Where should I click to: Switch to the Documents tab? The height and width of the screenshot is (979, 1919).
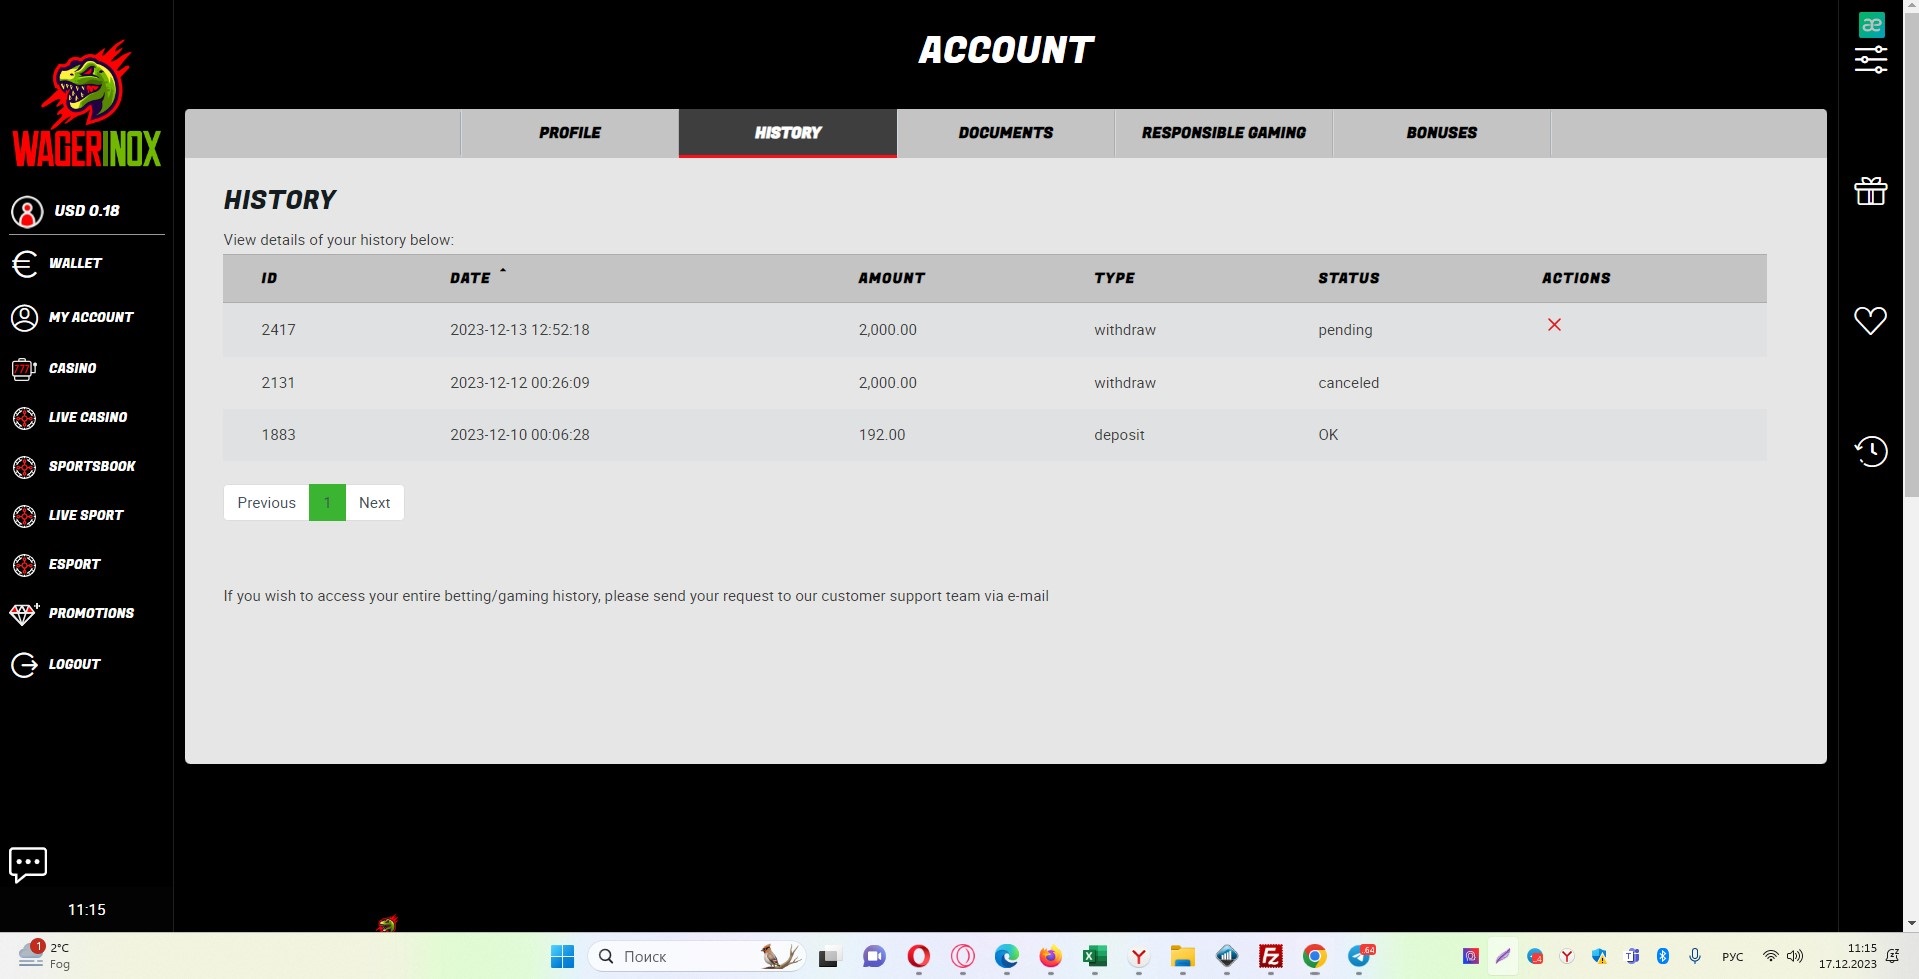(1006, 133)
